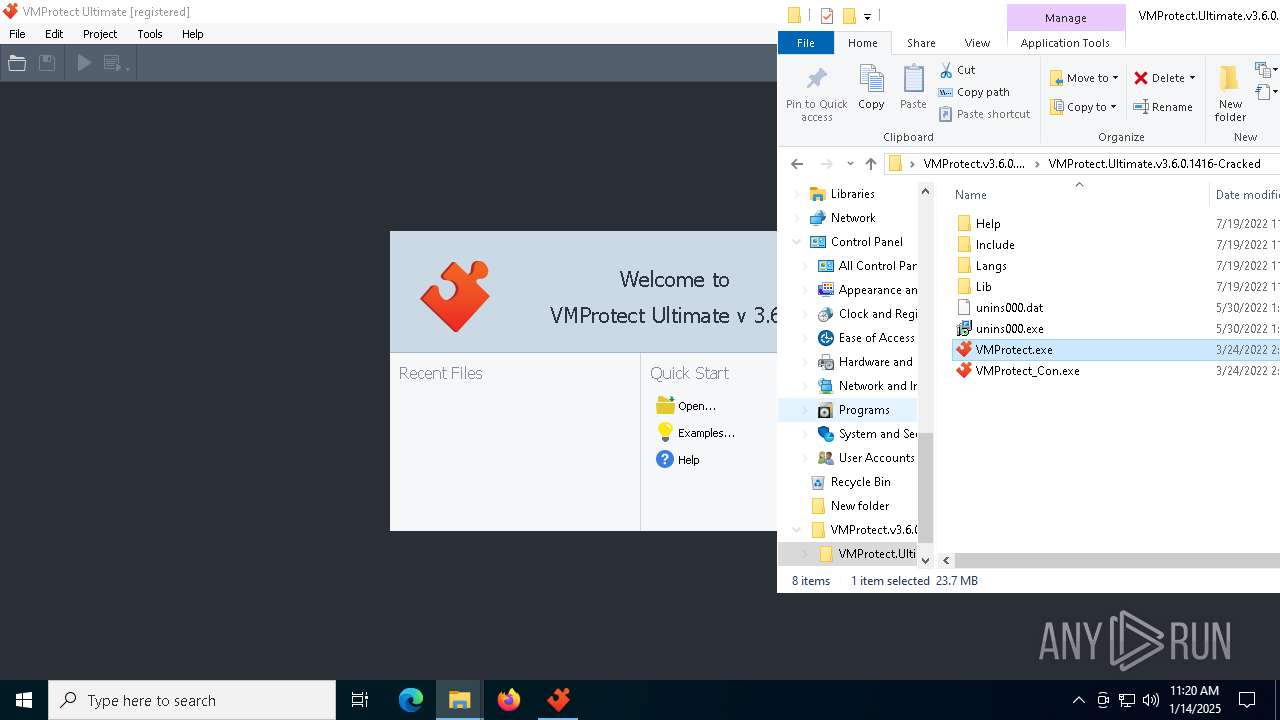Switch to the View ribbon tab
1280x720 pixels.
click(977, 43)
